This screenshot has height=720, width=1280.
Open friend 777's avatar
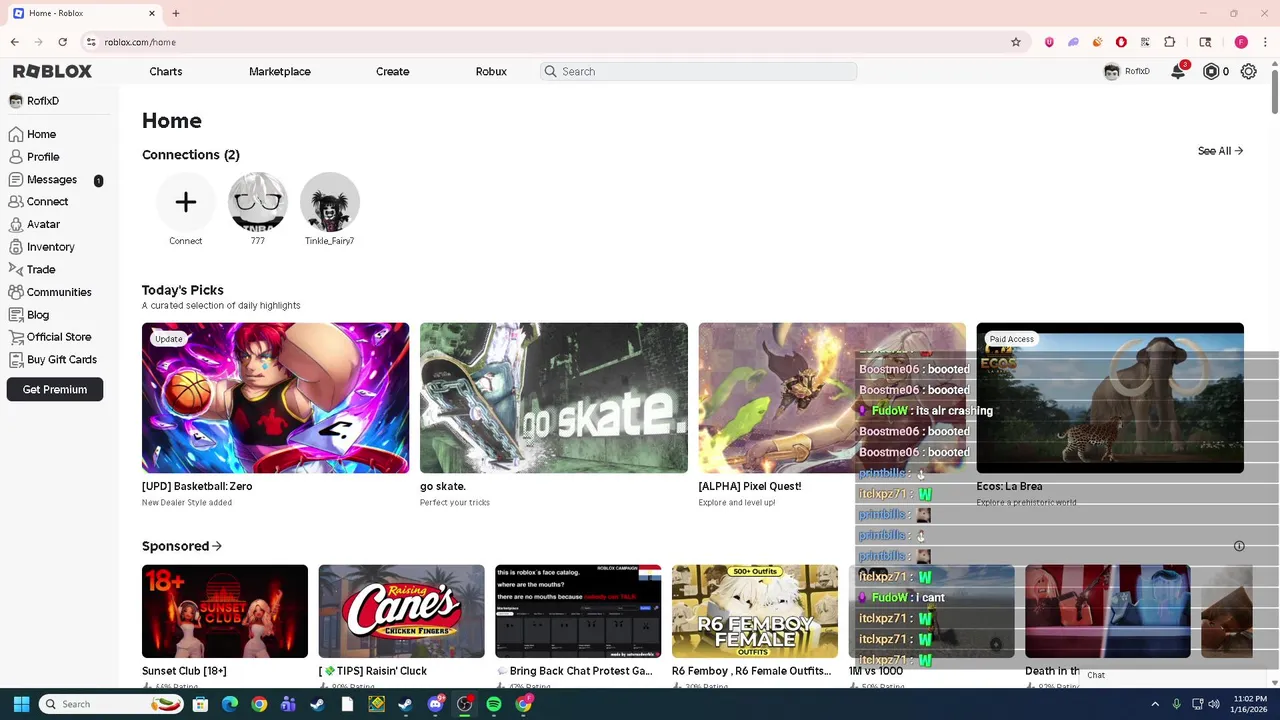tap(258, 202)
